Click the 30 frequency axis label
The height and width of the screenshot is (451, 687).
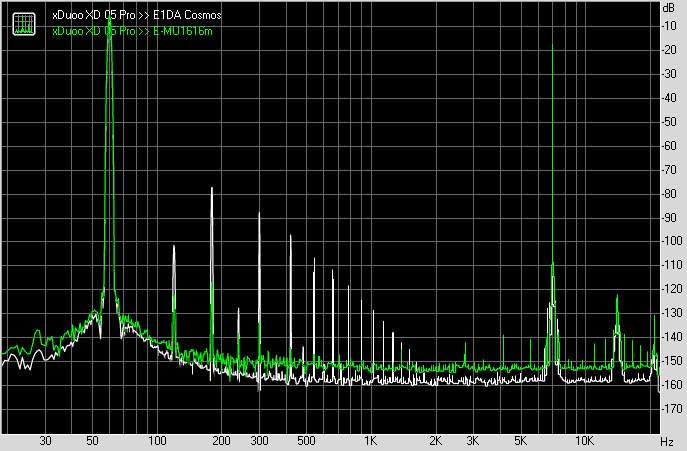(x=45, y=441)
